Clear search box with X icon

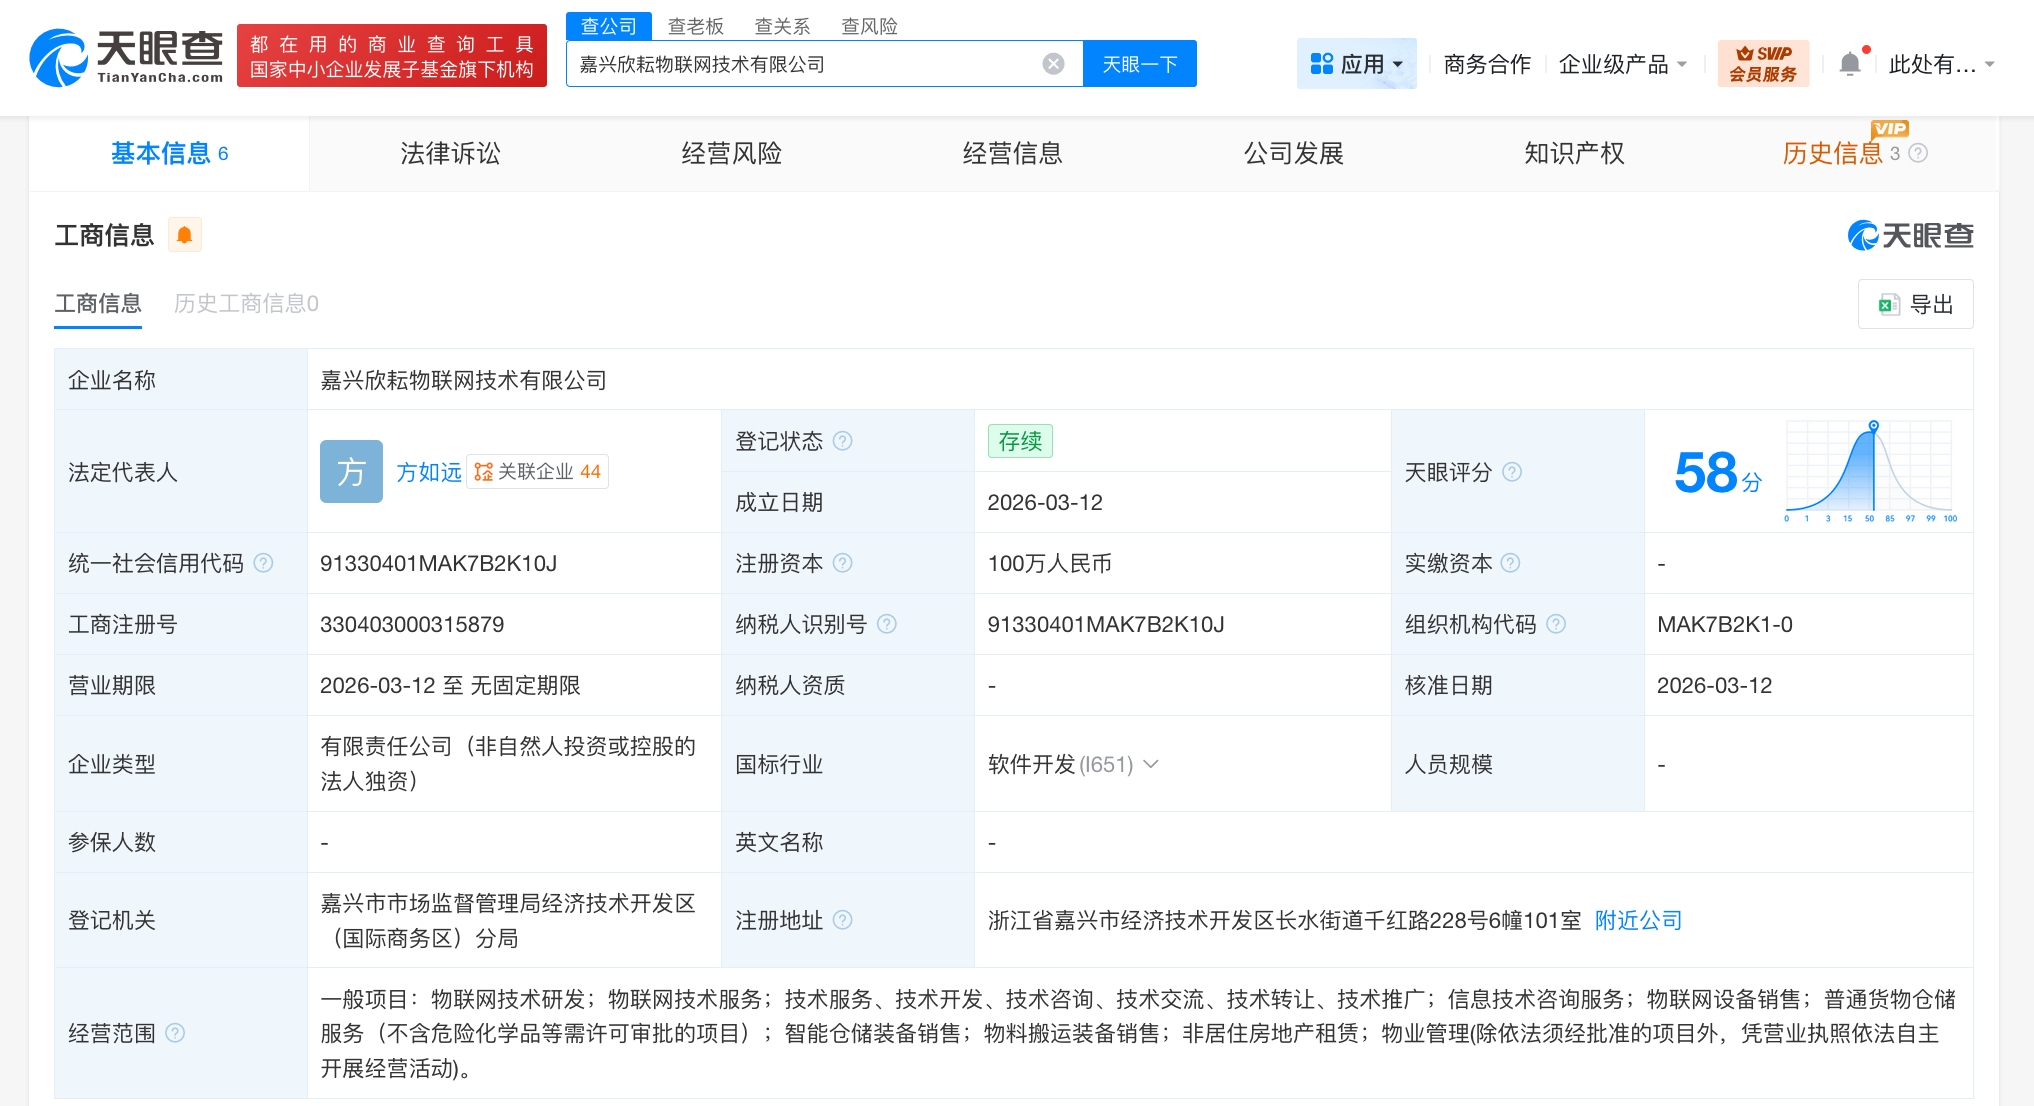tap(1053, 64)
